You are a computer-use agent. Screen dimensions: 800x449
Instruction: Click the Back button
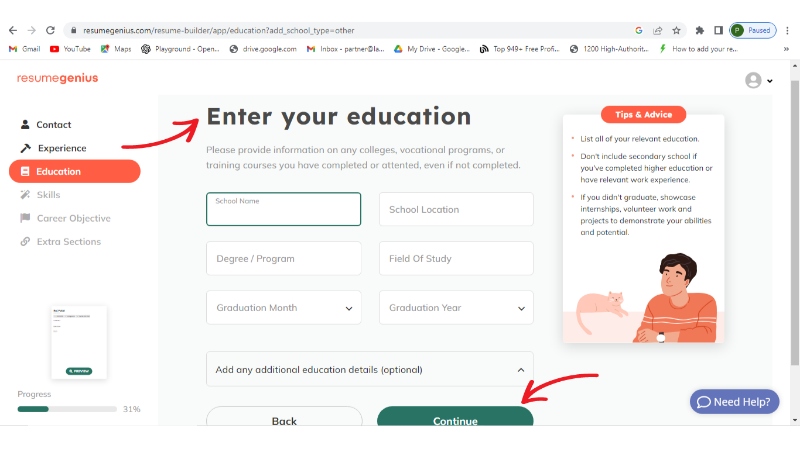284,419
